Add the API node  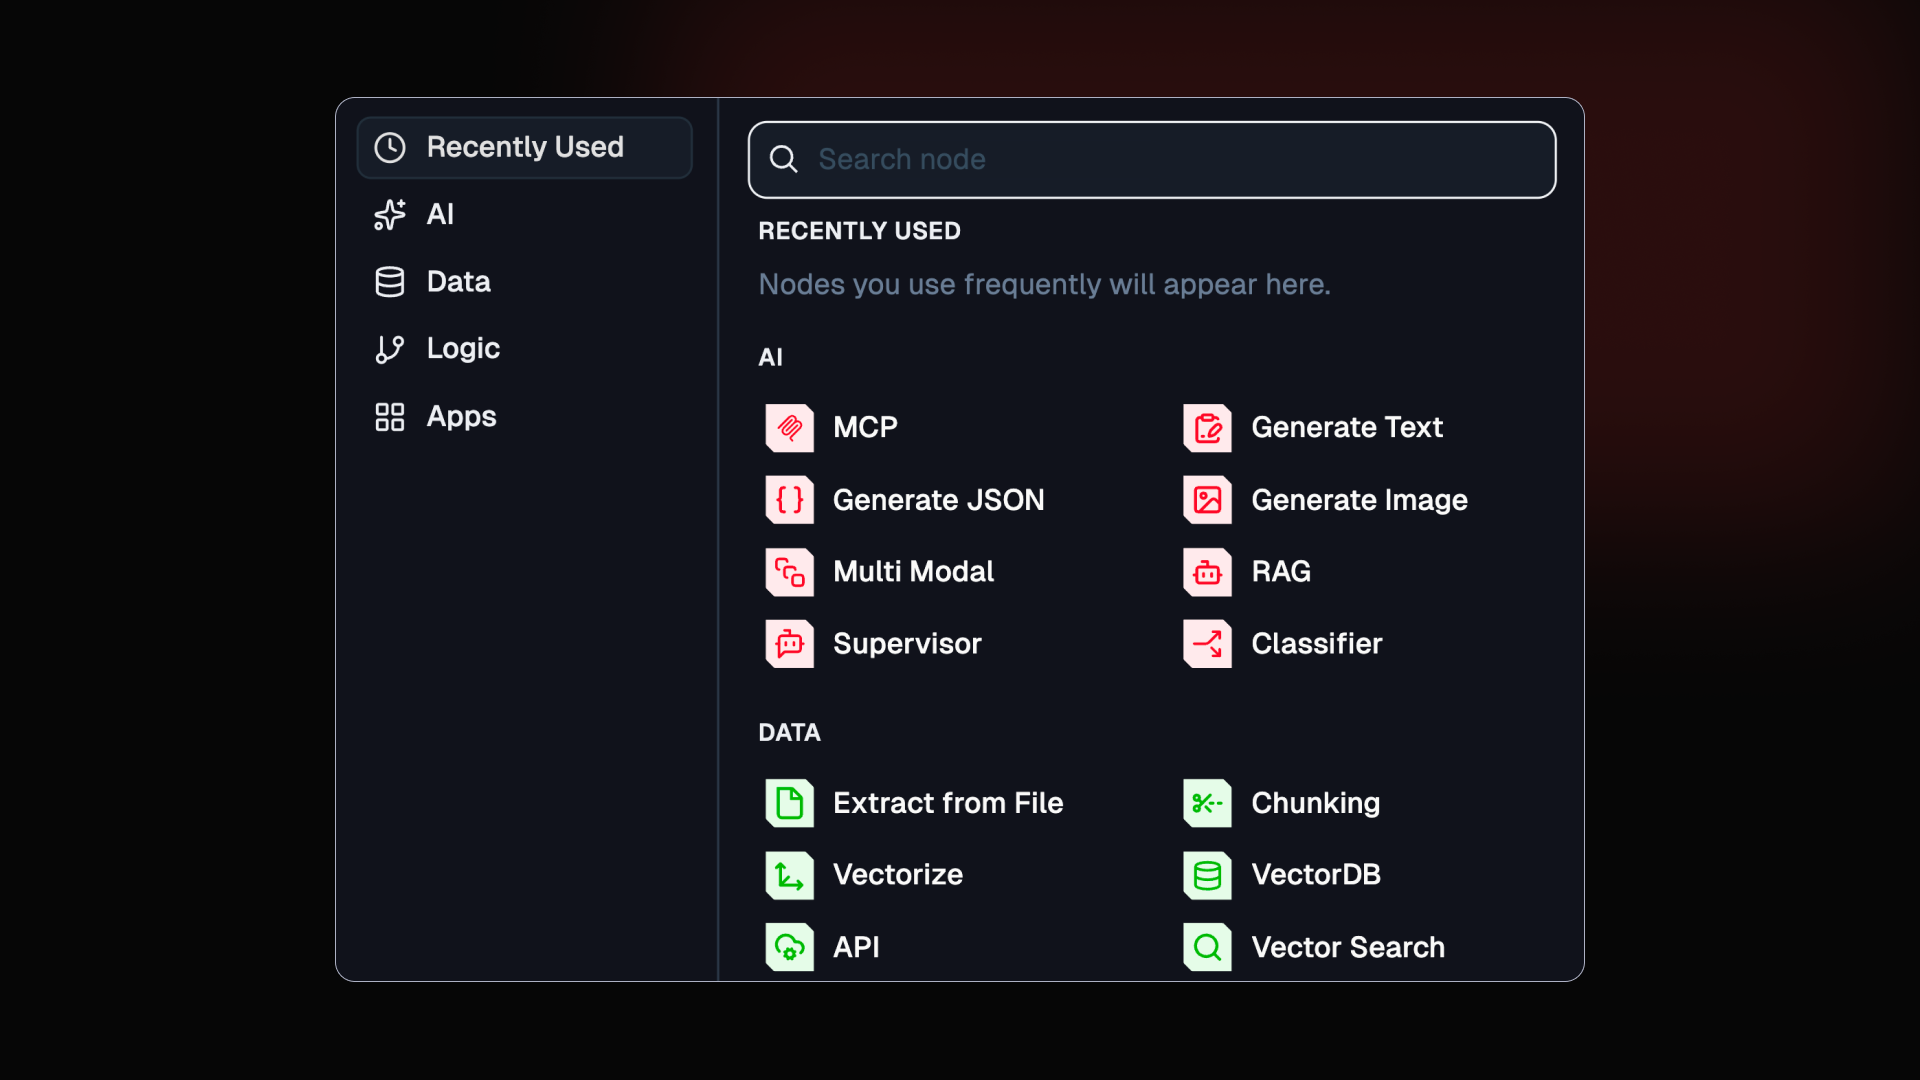tap(855, 947)
